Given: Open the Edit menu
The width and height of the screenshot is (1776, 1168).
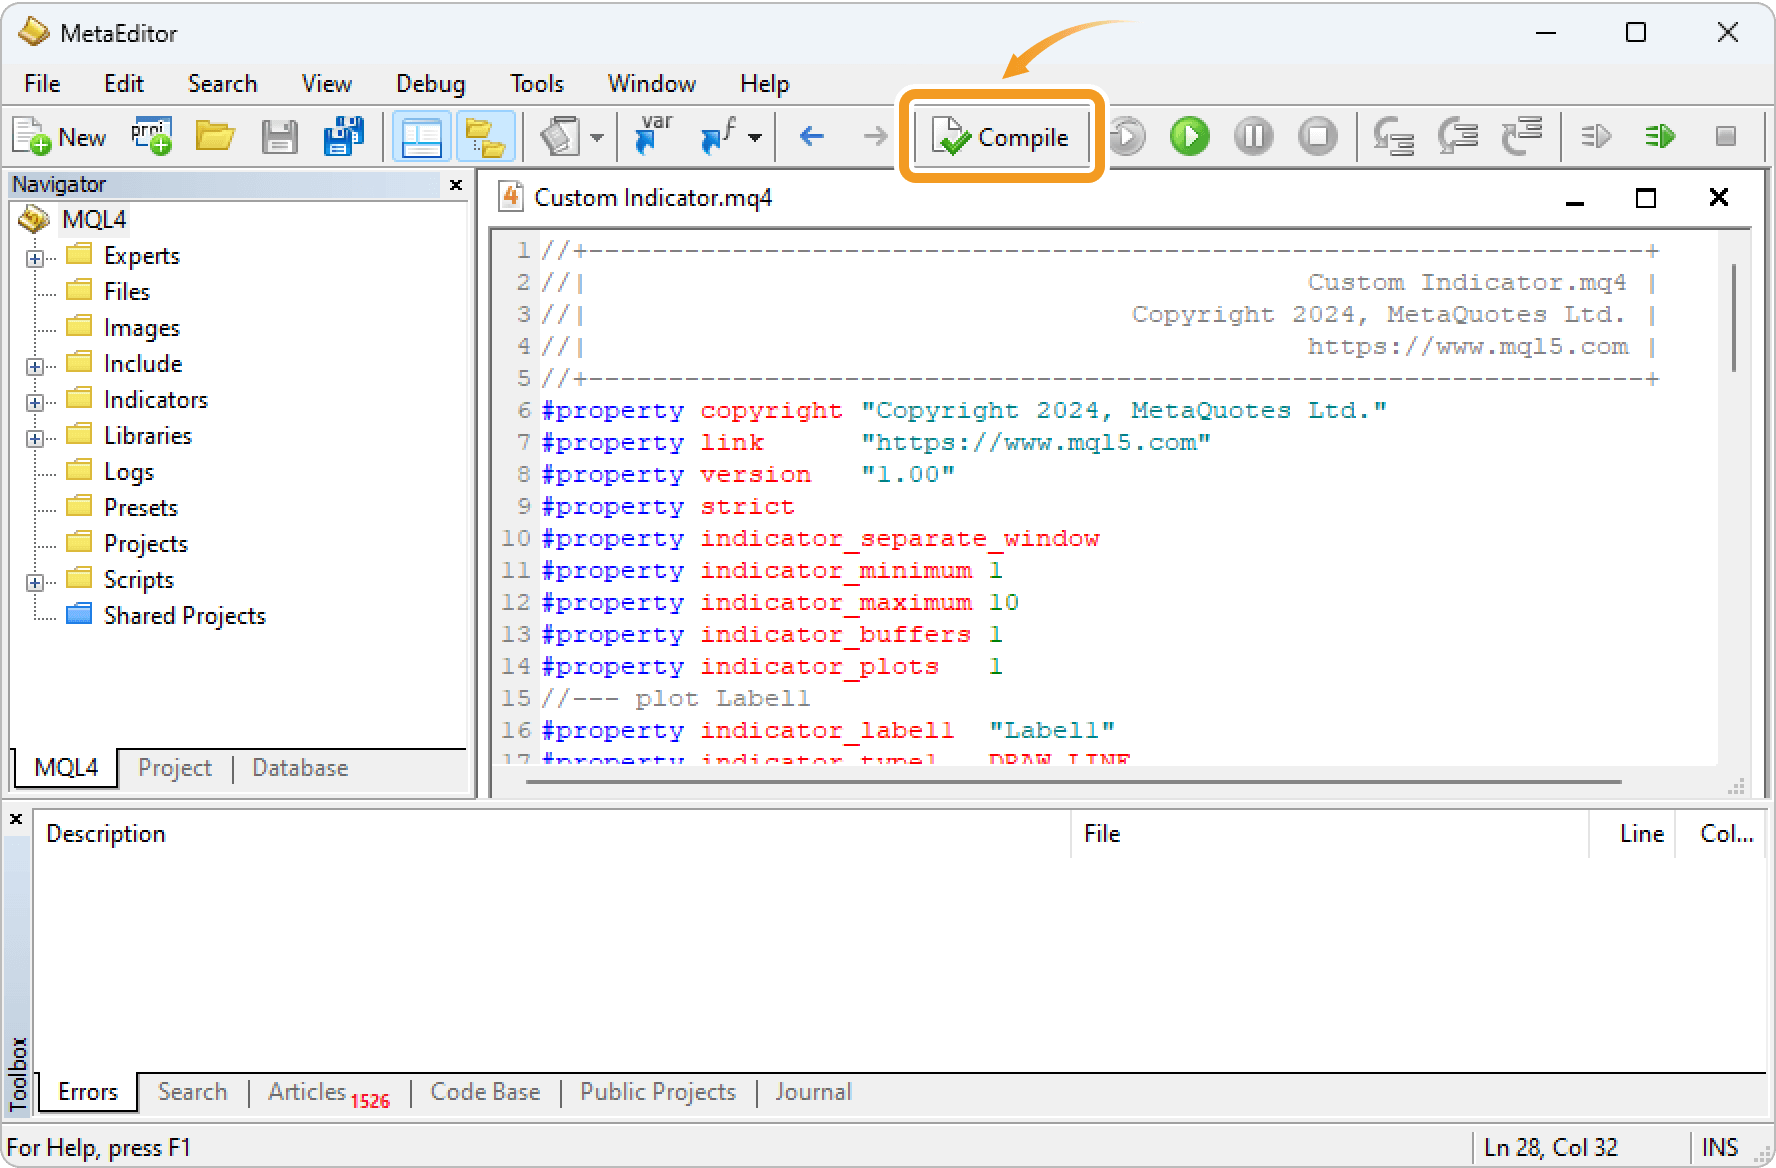Looking at the screenshot, I should pyautogui.click(x=124, y=84).
